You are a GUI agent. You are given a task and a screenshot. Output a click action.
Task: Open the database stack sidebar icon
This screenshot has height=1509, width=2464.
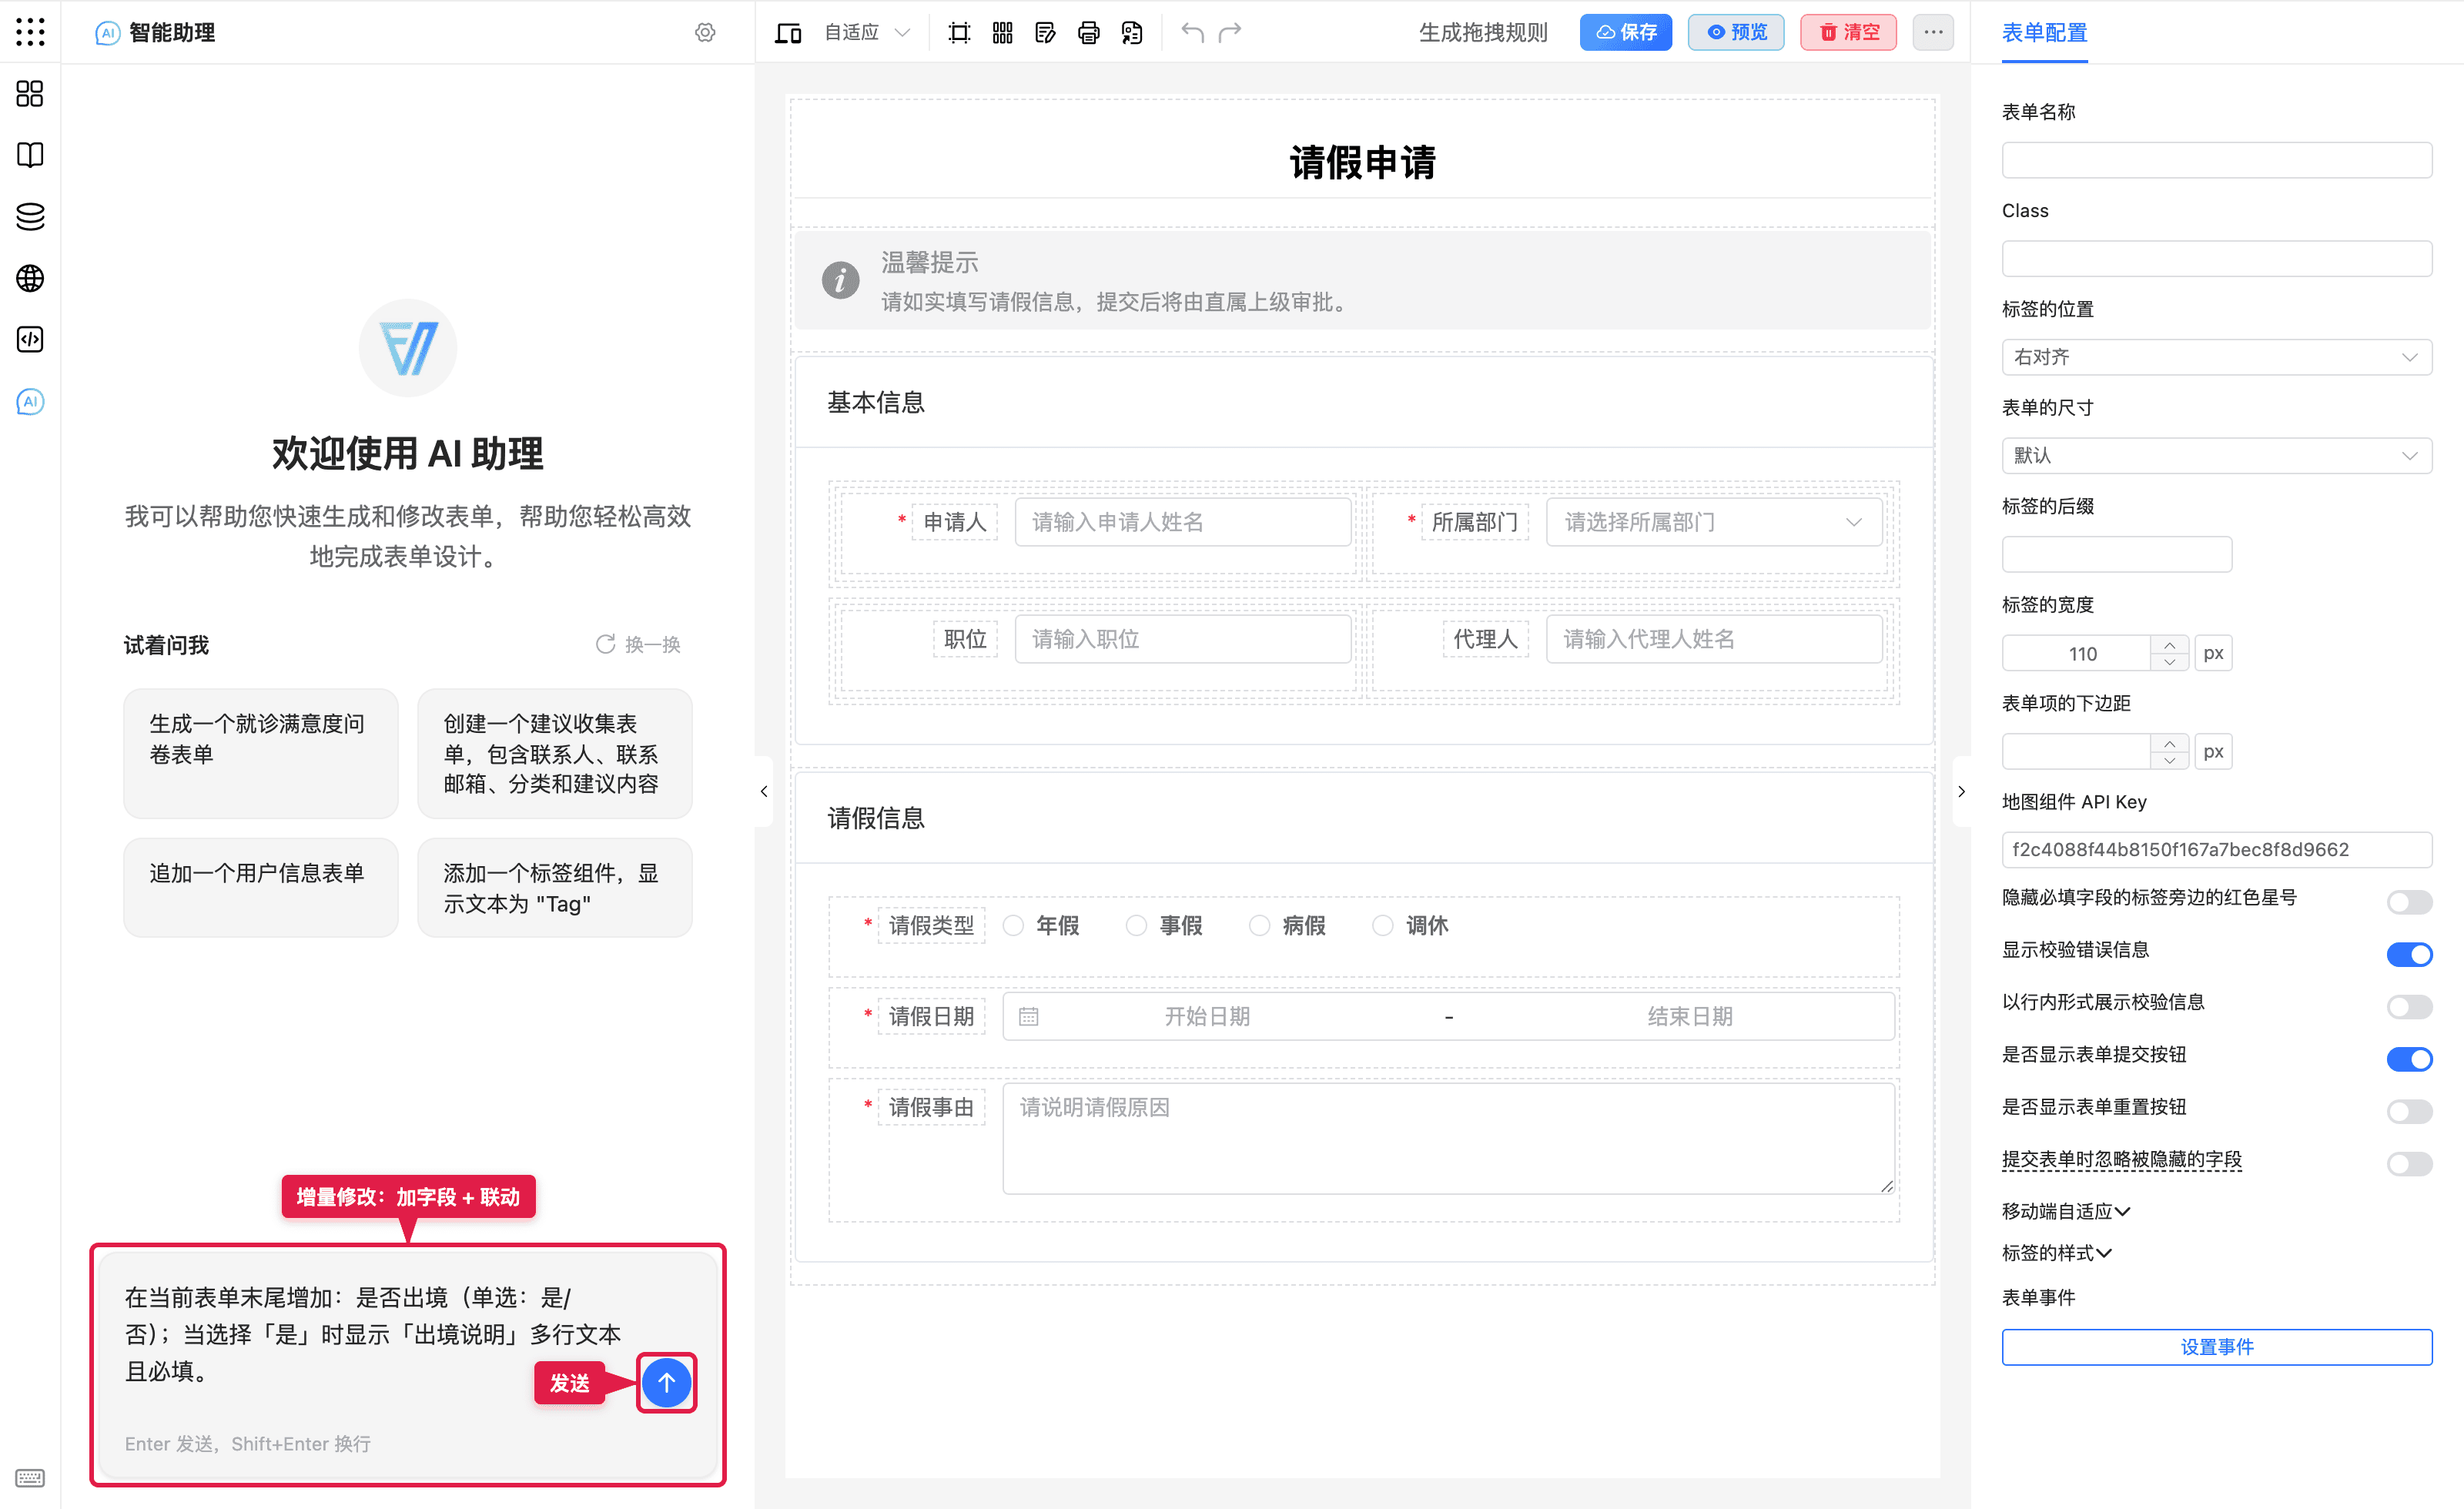pyautogui.click(x=30, y=217)
